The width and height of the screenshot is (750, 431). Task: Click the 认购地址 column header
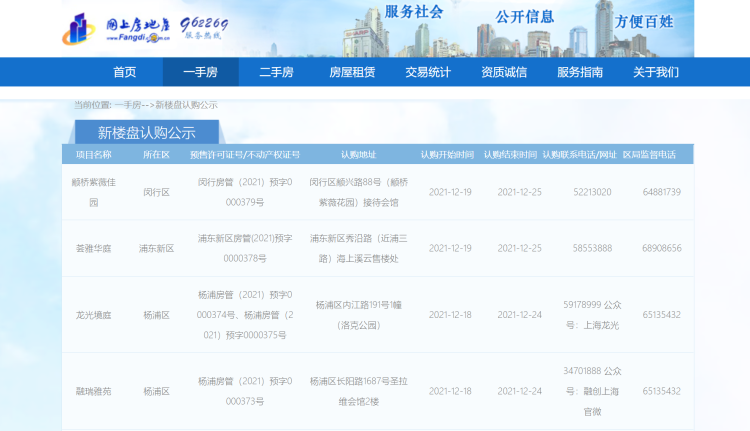click(x=359, y=155)
